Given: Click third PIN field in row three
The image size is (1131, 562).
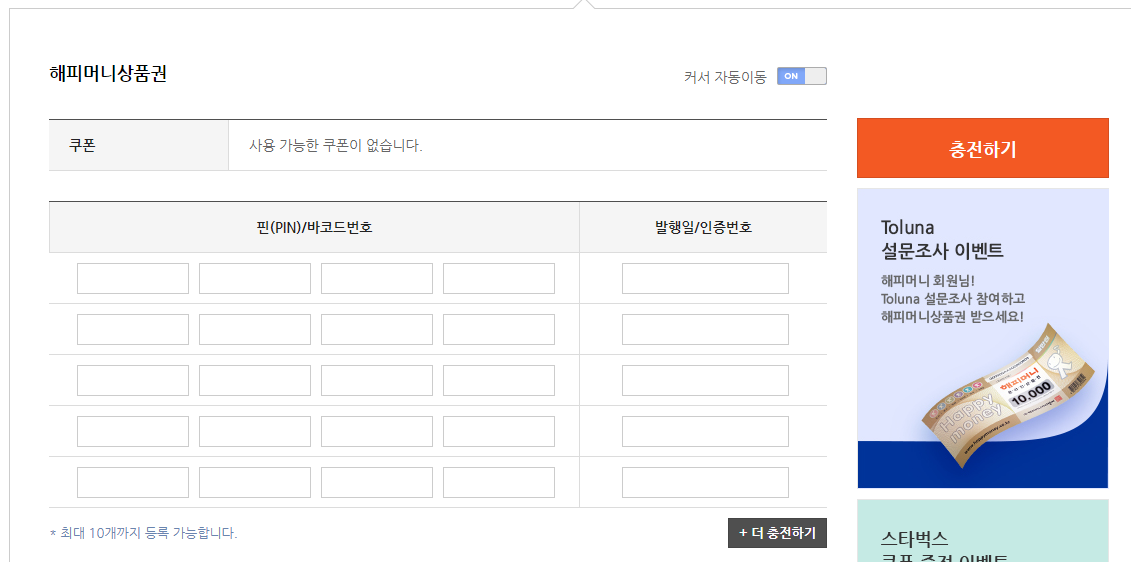Looking at the screenshot, I should click(377, 380).
